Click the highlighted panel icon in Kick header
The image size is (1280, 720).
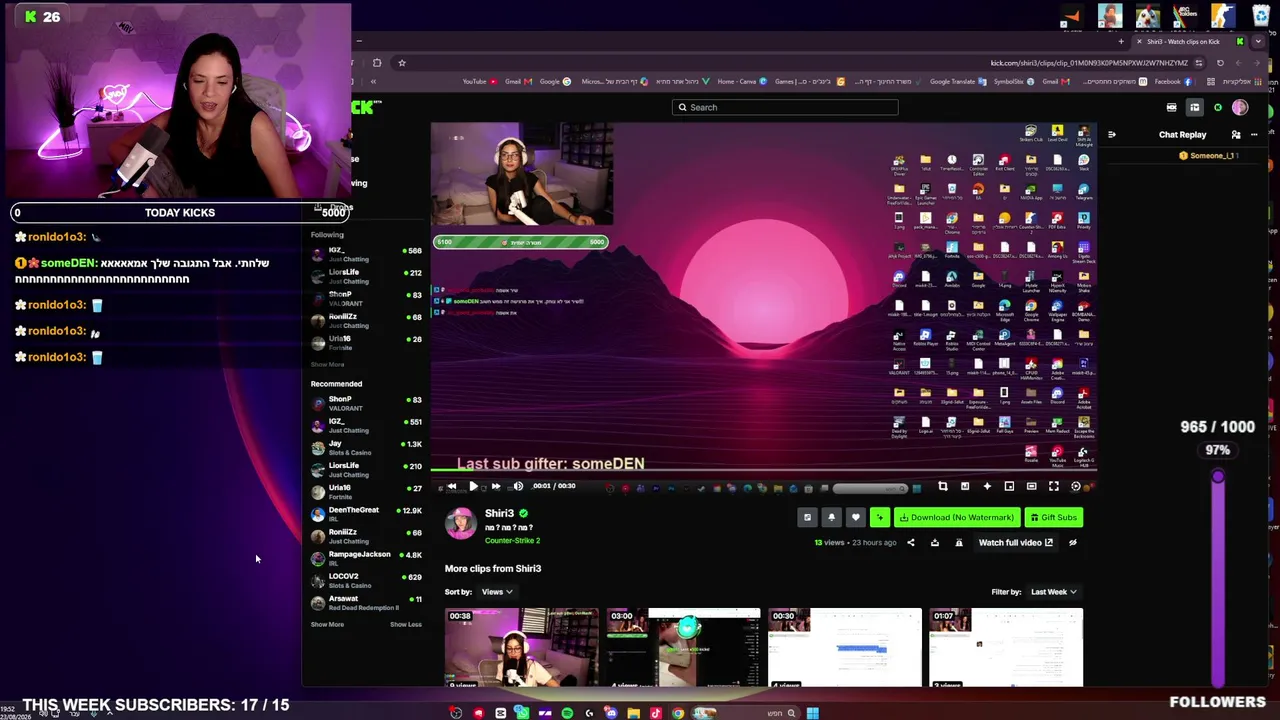click(1194, 107)
